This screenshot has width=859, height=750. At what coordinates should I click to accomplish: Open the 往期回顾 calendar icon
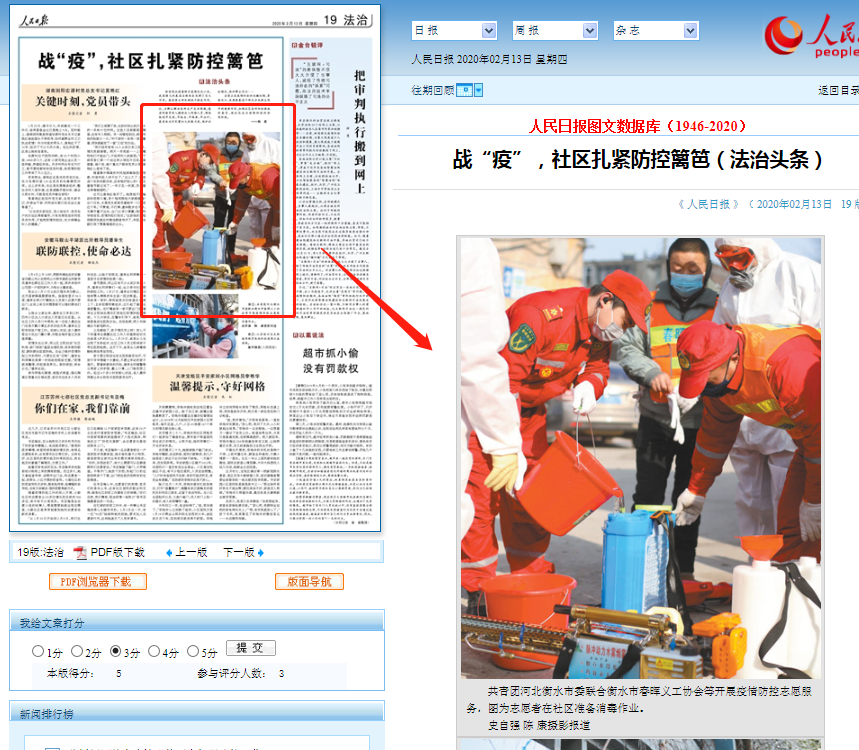464,91
